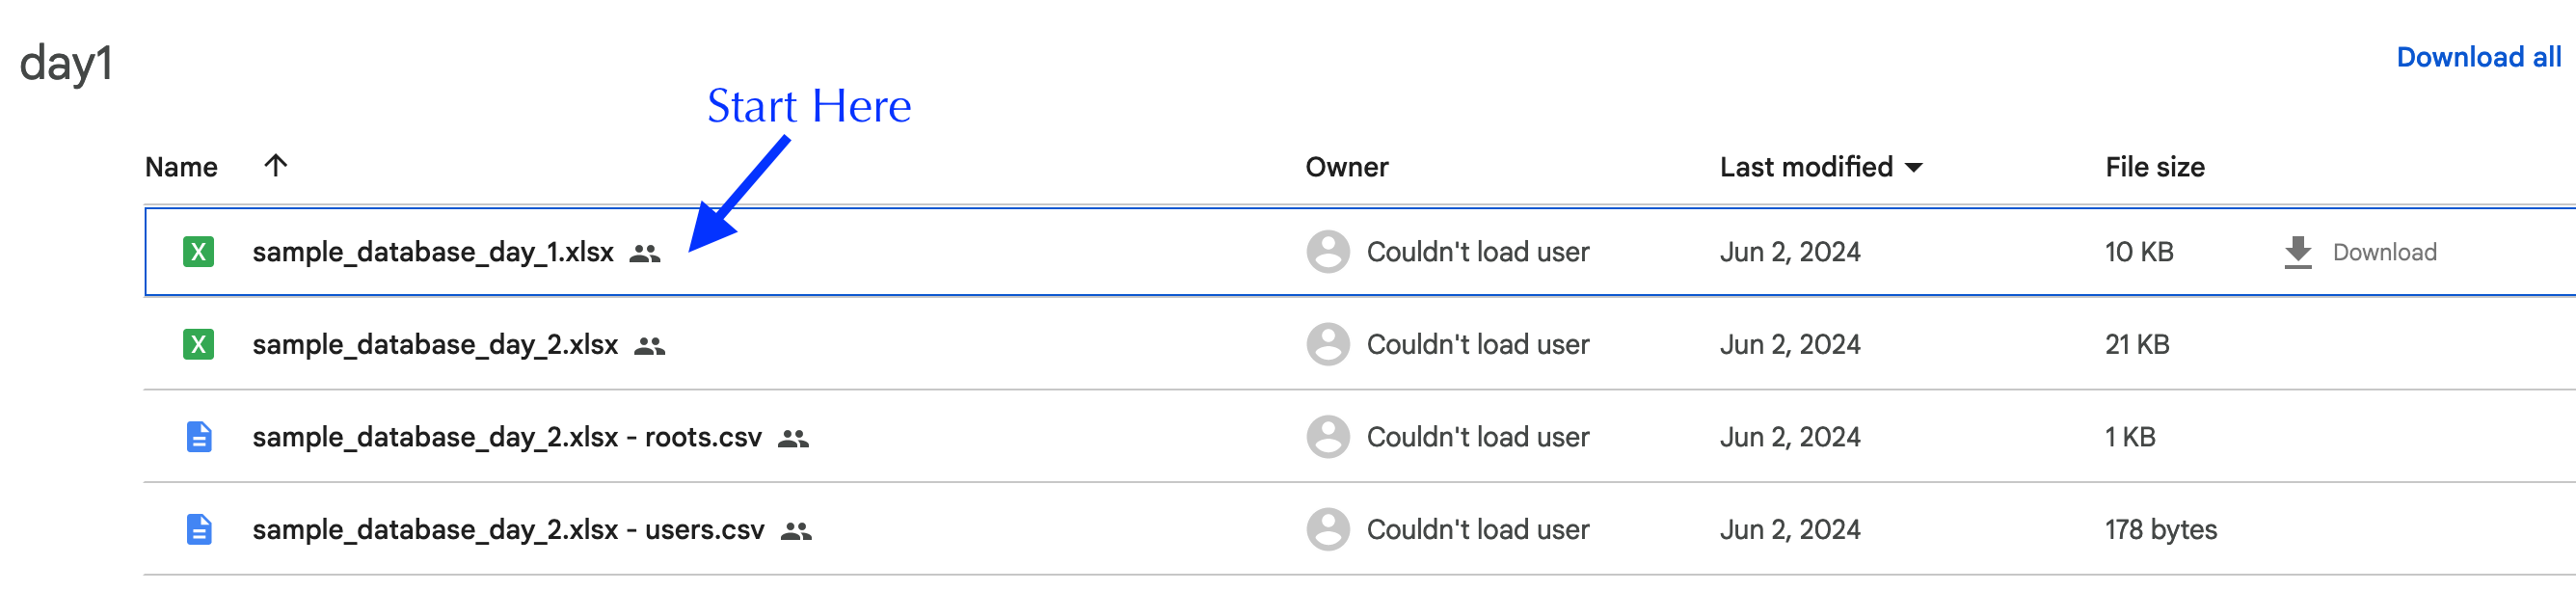Image resolution: width=2576 pixels, height=592 pixels.
Task: Click the Owner column header
Action: click(x=1347, y=167)
